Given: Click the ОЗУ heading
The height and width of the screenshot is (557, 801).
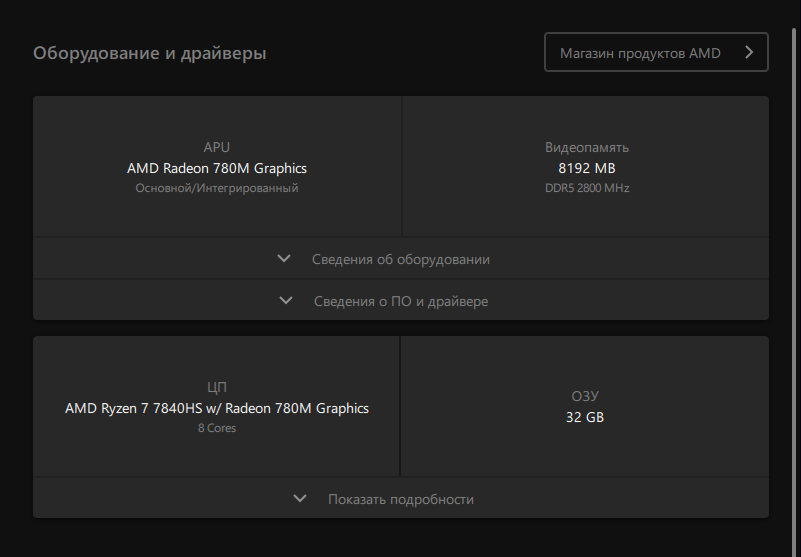Looking at the screenshot, I should tap(585, 396).
